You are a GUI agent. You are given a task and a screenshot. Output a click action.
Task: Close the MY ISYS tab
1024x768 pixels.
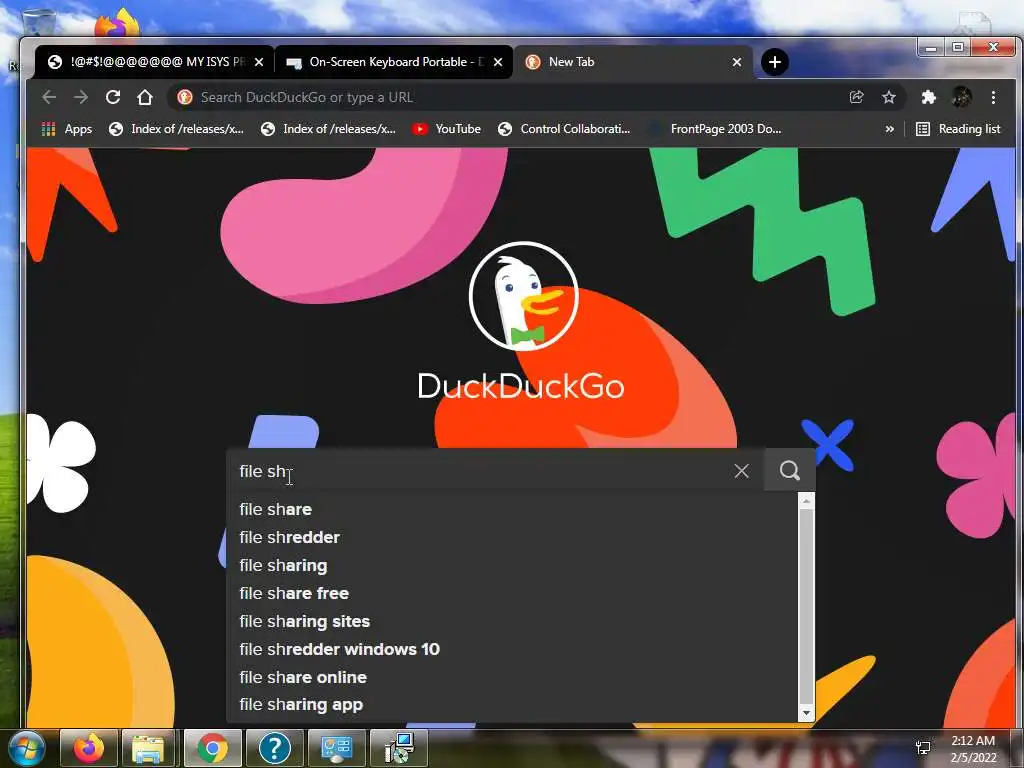coord(259,62)
